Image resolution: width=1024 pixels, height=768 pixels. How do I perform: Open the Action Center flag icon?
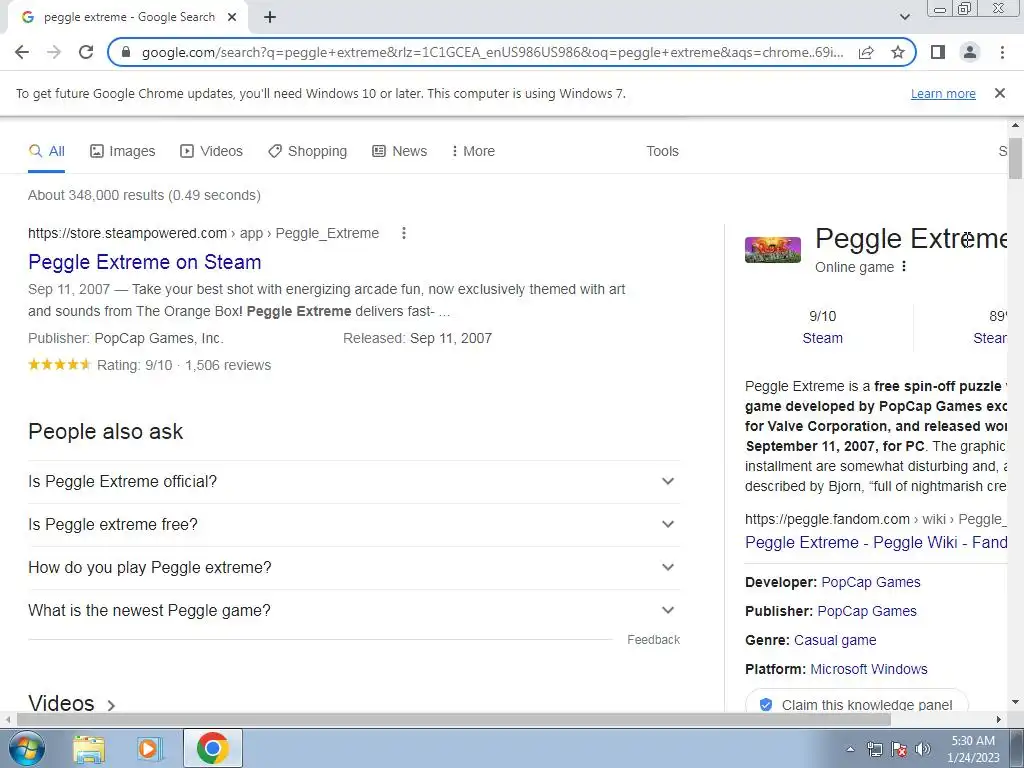click(x=899, y=749)
